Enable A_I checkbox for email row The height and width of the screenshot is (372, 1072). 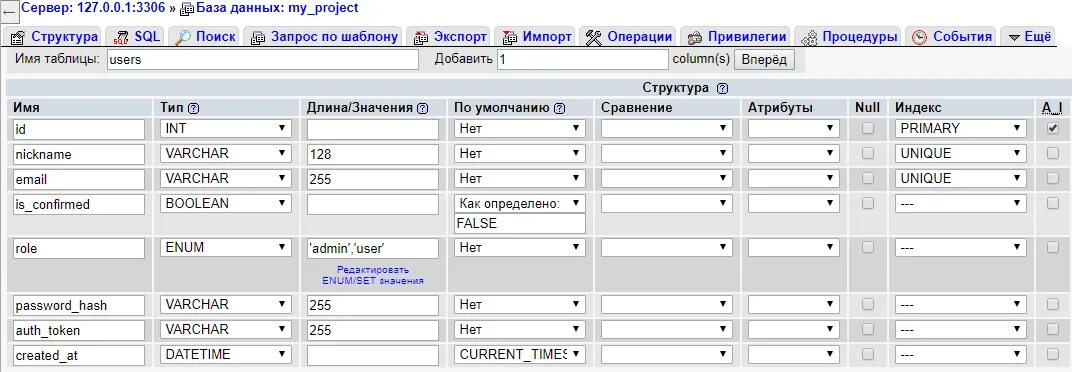1053,178
